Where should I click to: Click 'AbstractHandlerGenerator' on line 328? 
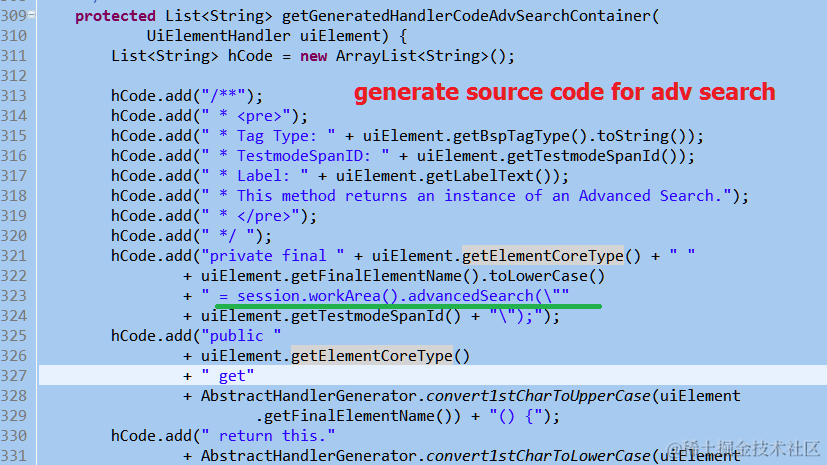tap(308, 396)
